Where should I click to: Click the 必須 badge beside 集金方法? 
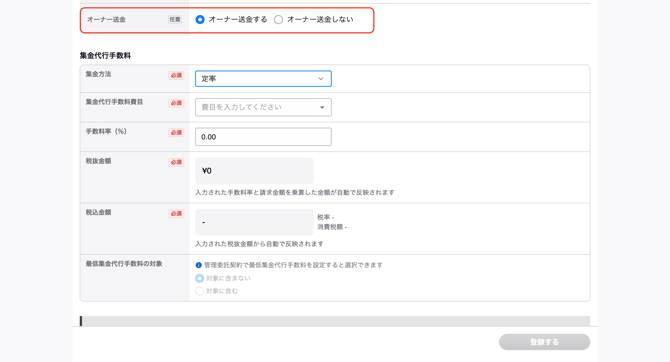176,75
